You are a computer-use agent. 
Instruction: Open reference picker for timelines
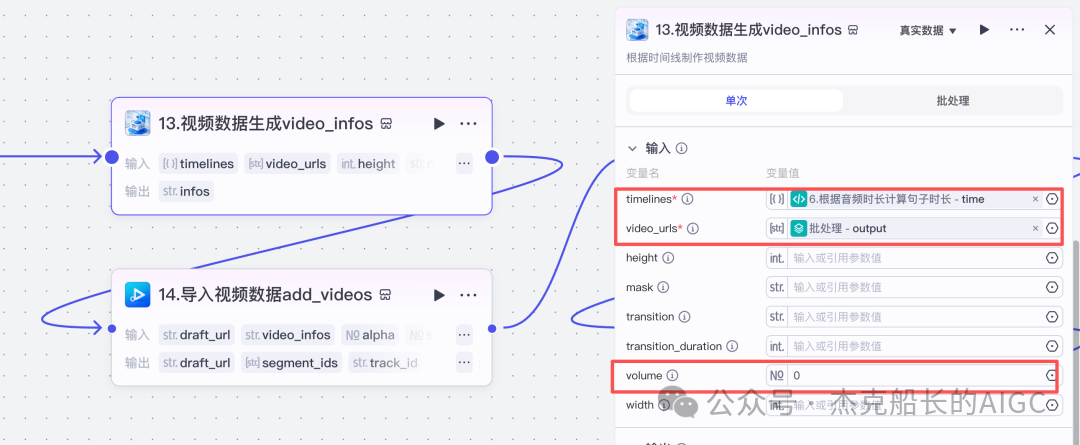[x=1052, y=199]
